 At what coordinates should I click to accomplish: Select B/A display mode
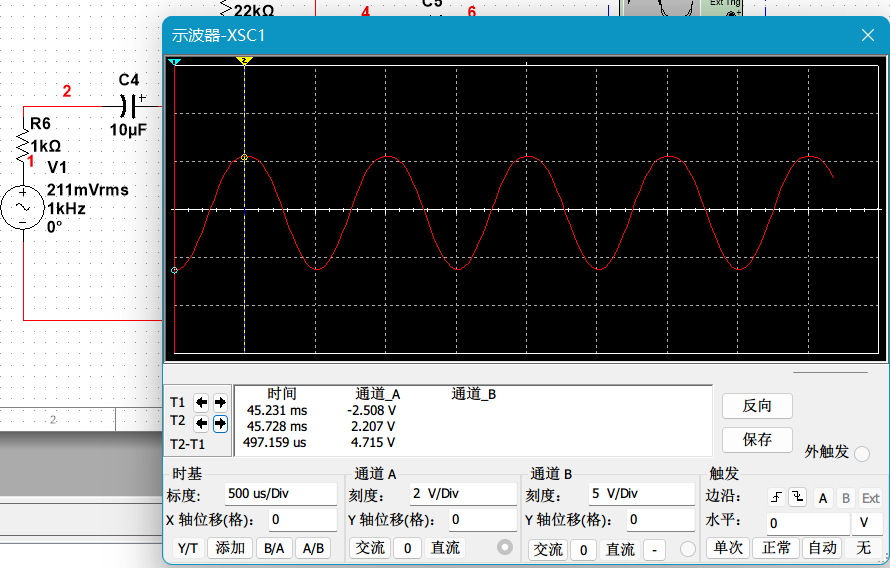(274, 548)
